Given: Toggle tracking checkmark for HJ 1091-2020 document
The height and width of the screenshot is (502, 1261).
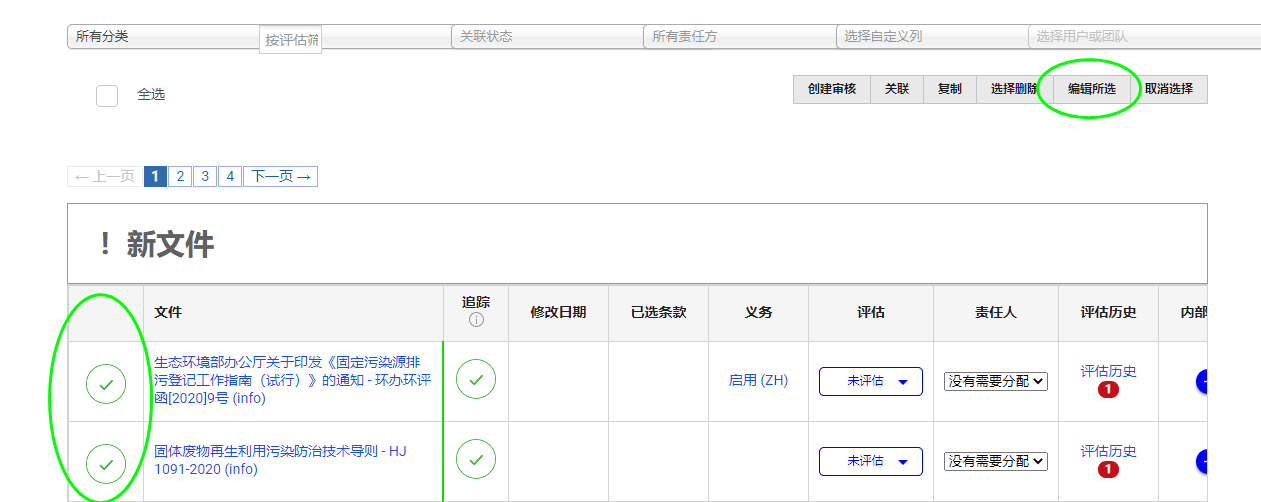Looking at the screenshot, I should pyautogui.click(x=476, y=460).
